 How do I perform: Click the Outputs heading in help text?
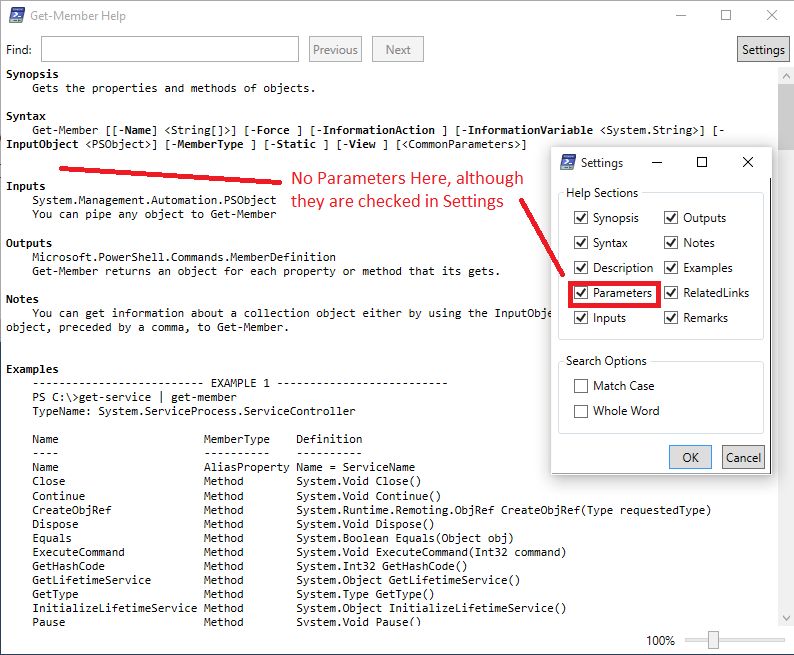[x=29, y=242]
